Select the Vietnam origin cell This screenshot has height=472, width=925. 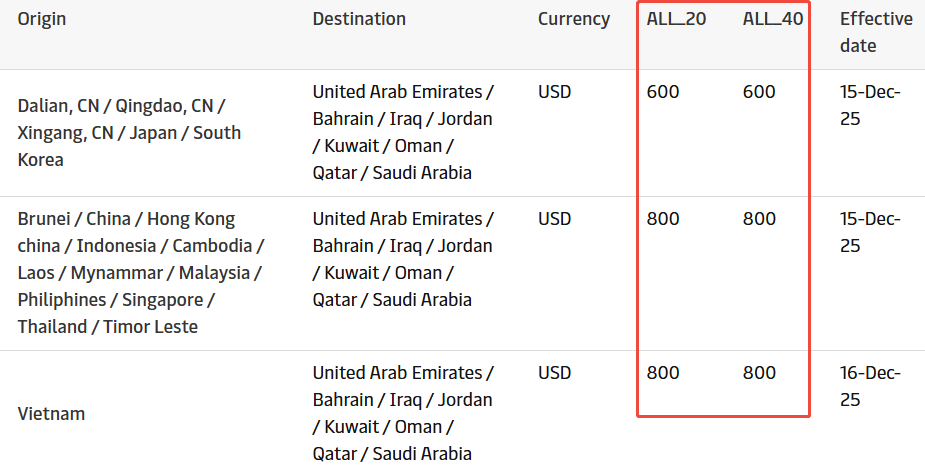pyautogui.click(x=51, y=414)
